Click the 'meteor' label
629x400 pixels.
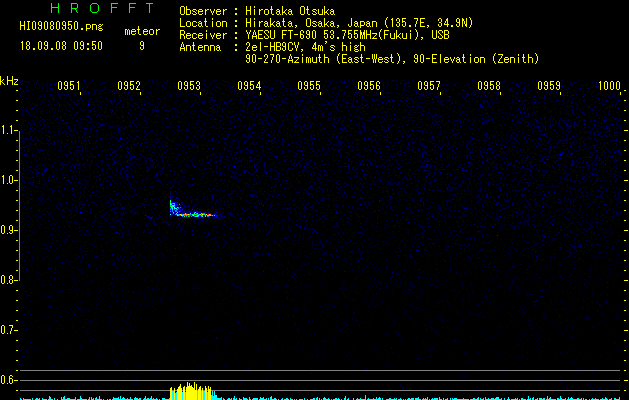point(142,31)
